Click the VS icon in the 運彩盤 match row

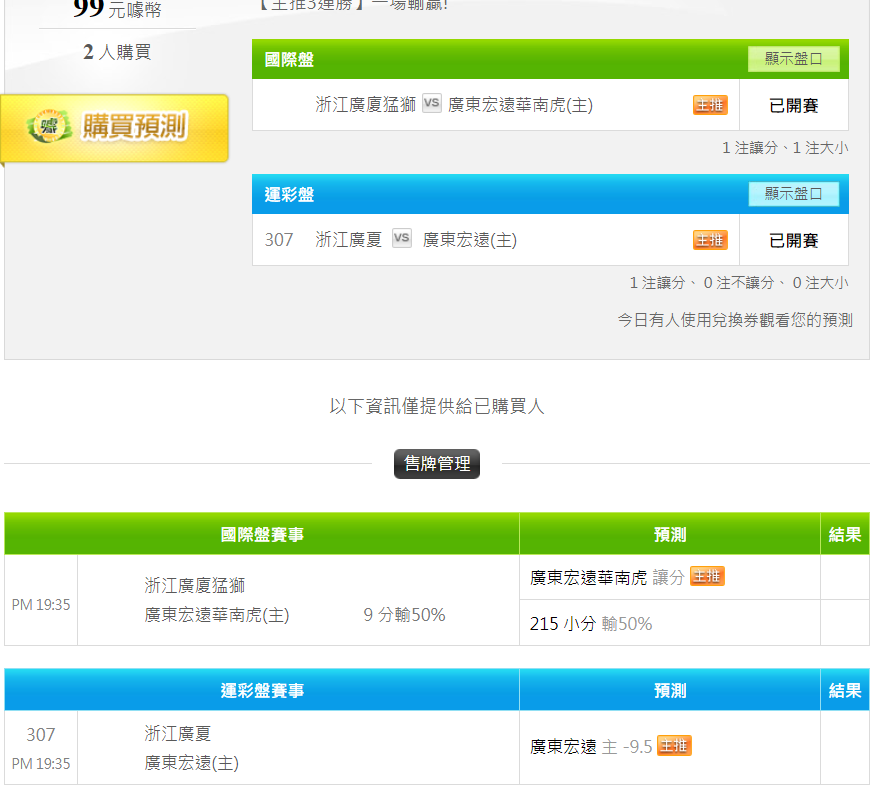[402, 239]
